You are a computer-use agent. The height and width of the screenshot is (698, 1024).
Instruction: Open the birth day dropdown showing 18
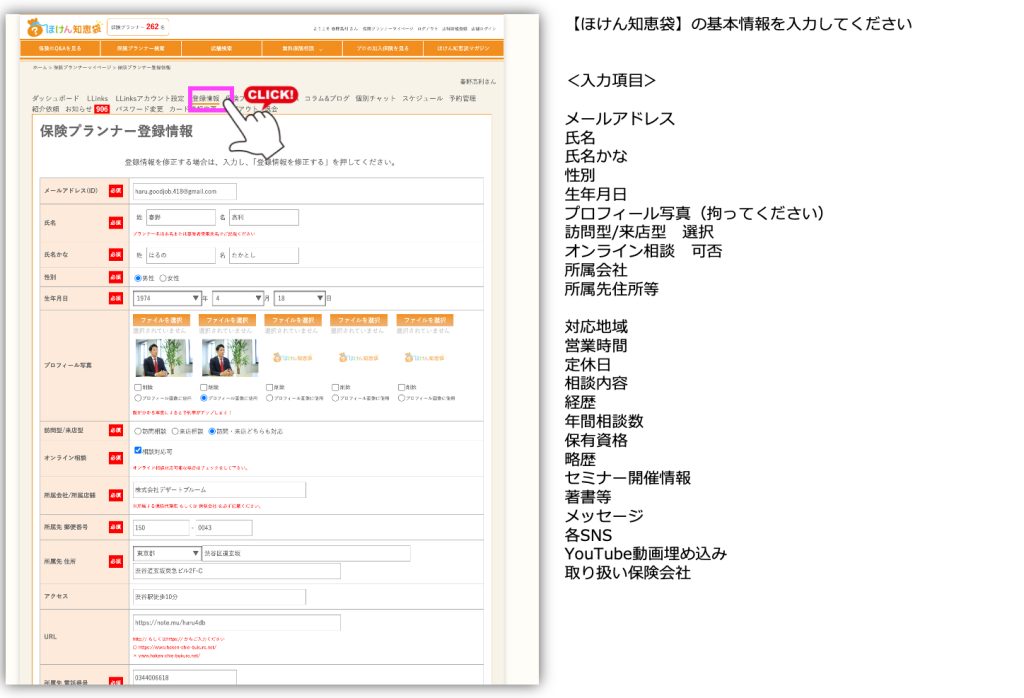pyautogui.click(x=299, y=298)
